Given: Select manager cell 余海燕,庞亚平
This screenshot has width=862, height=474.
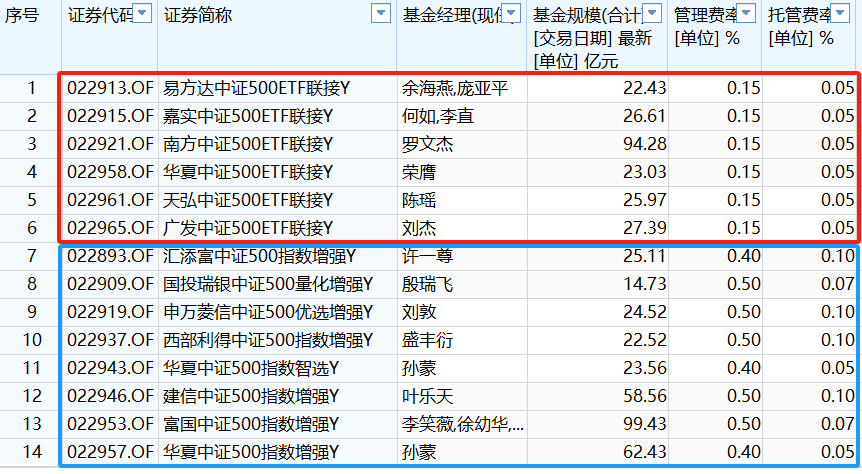Looking at the screenshot, I should pos(455,88).
